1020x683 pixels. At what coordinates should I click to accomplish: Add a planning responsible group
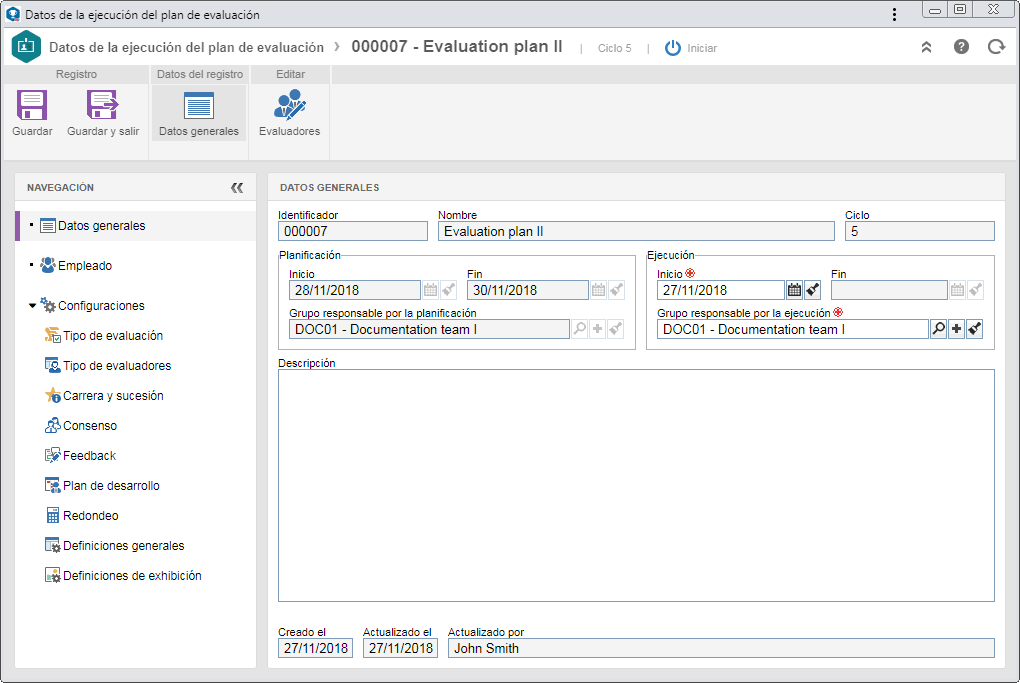[x=598, y=329]
